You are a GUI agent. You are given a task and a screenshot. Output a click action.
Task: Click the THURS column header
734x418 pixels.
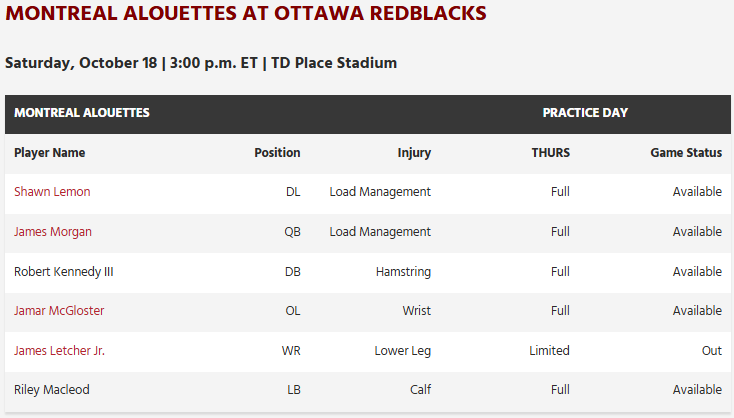(x=551, y=153)
